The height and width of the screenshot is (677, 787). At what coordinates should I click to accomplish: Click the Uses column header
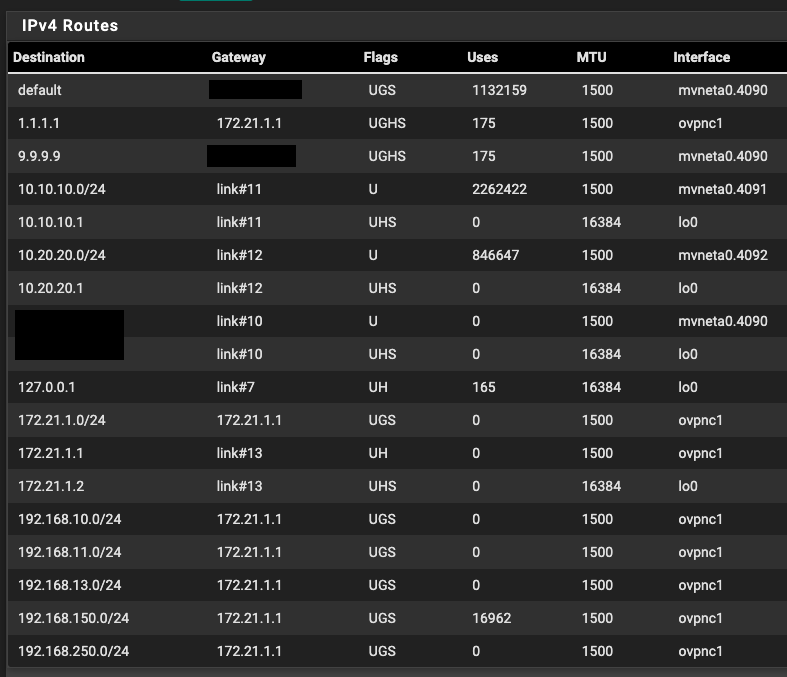click(x=482, y=57)
